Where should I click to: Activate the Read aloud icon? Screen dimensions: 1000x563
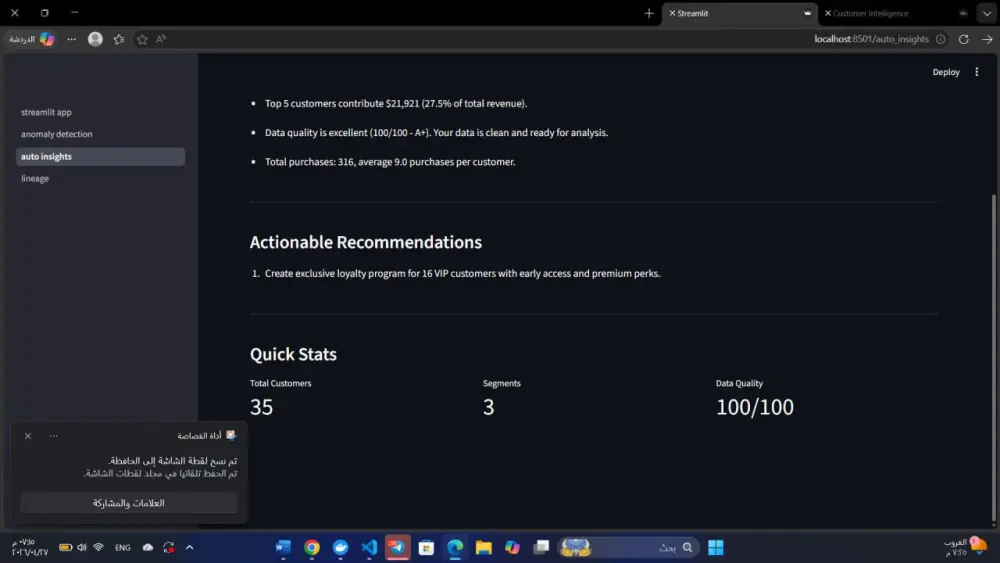pyautogui.click(x=161, y=39)
